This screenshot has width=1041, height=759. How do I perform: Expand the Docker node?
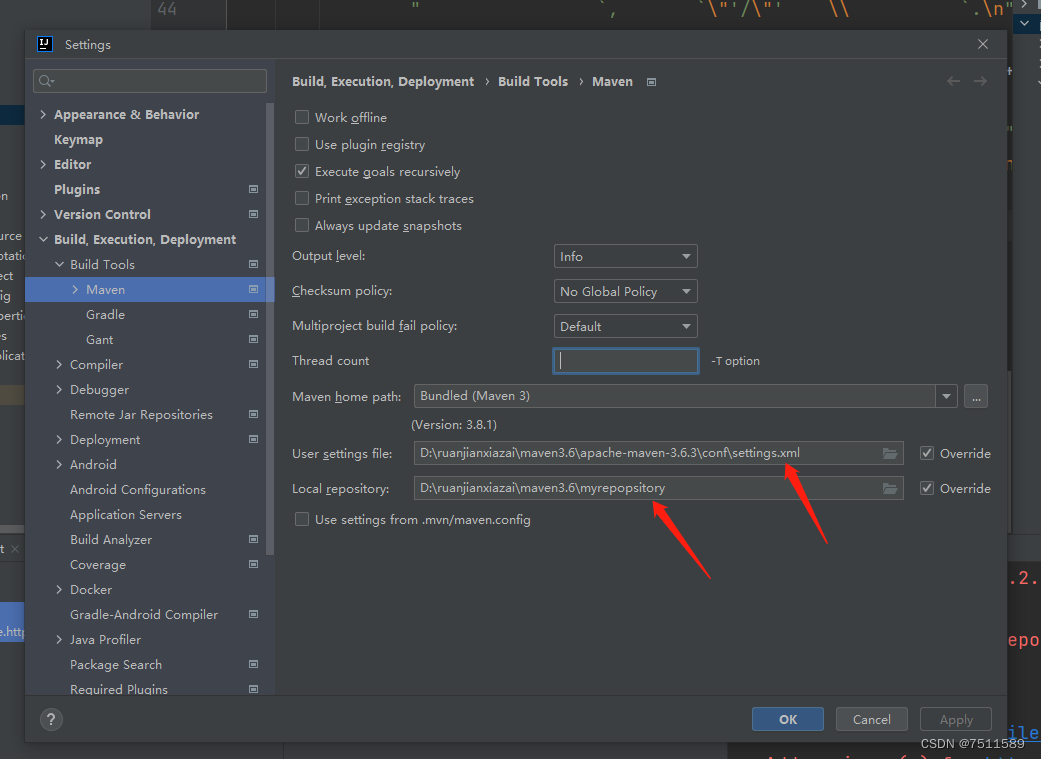coord(59,589)
